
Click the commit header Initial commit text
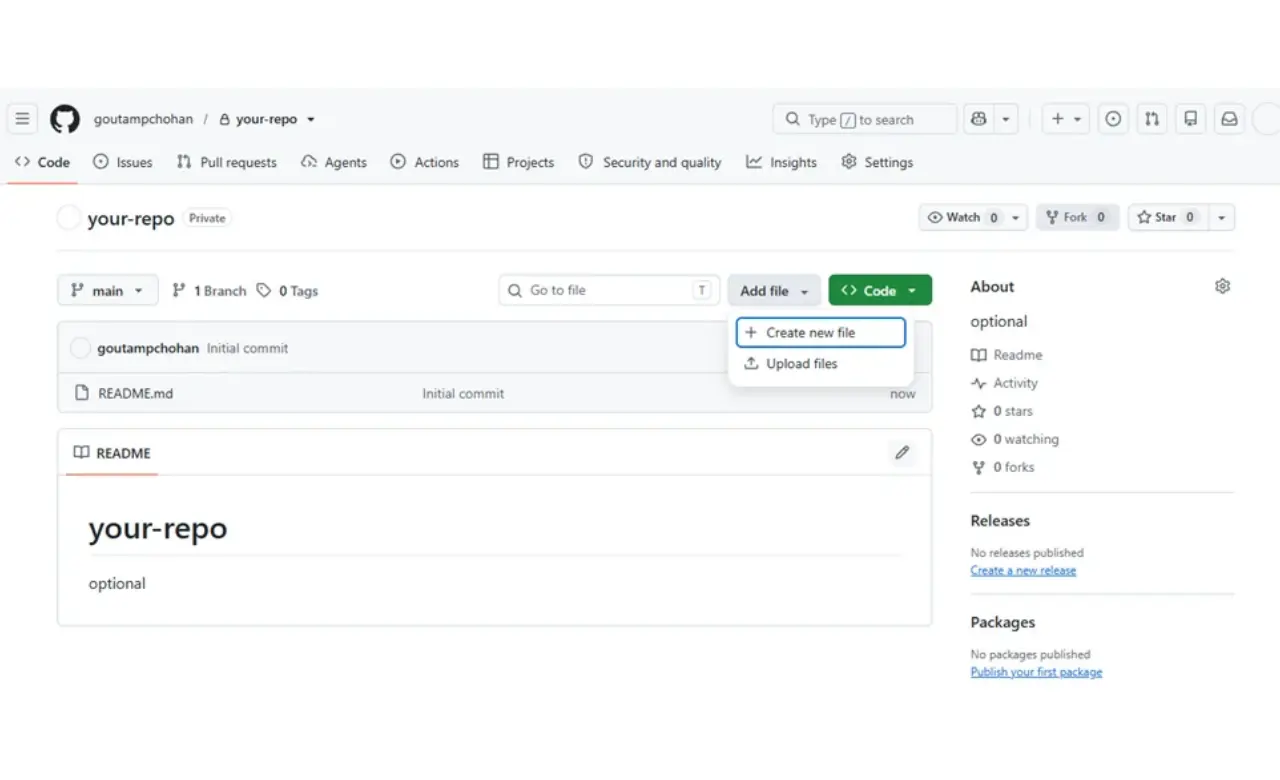(x=247, y=348)
